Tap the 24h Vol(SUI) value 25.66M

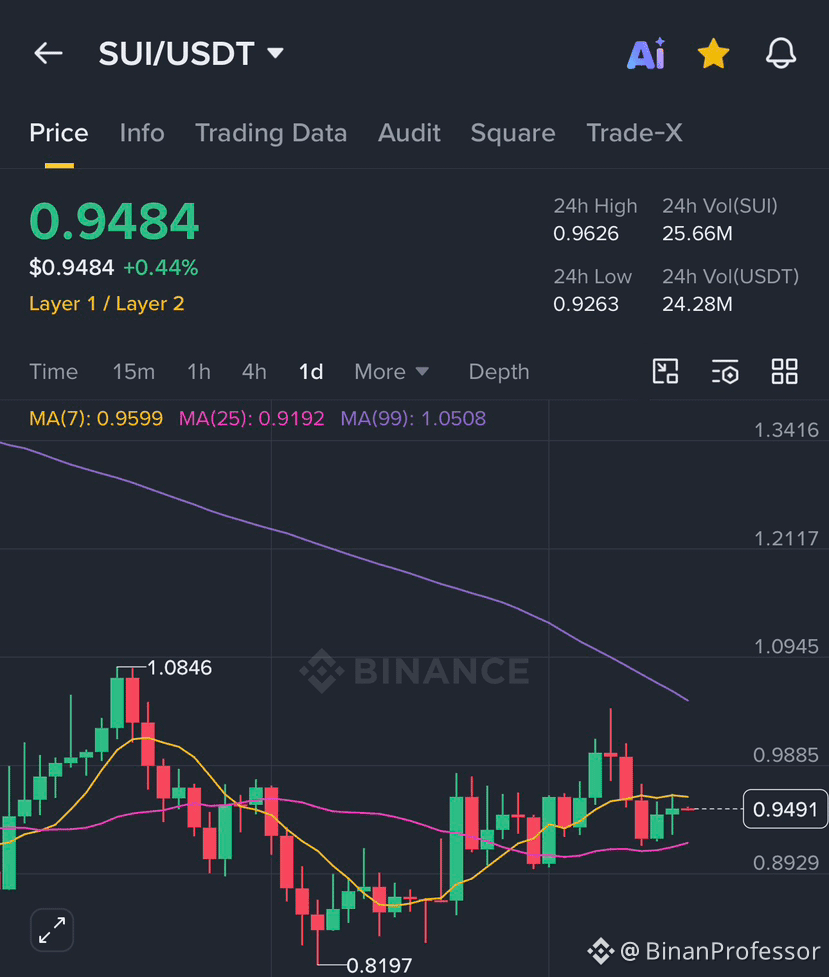coord(697,234)
